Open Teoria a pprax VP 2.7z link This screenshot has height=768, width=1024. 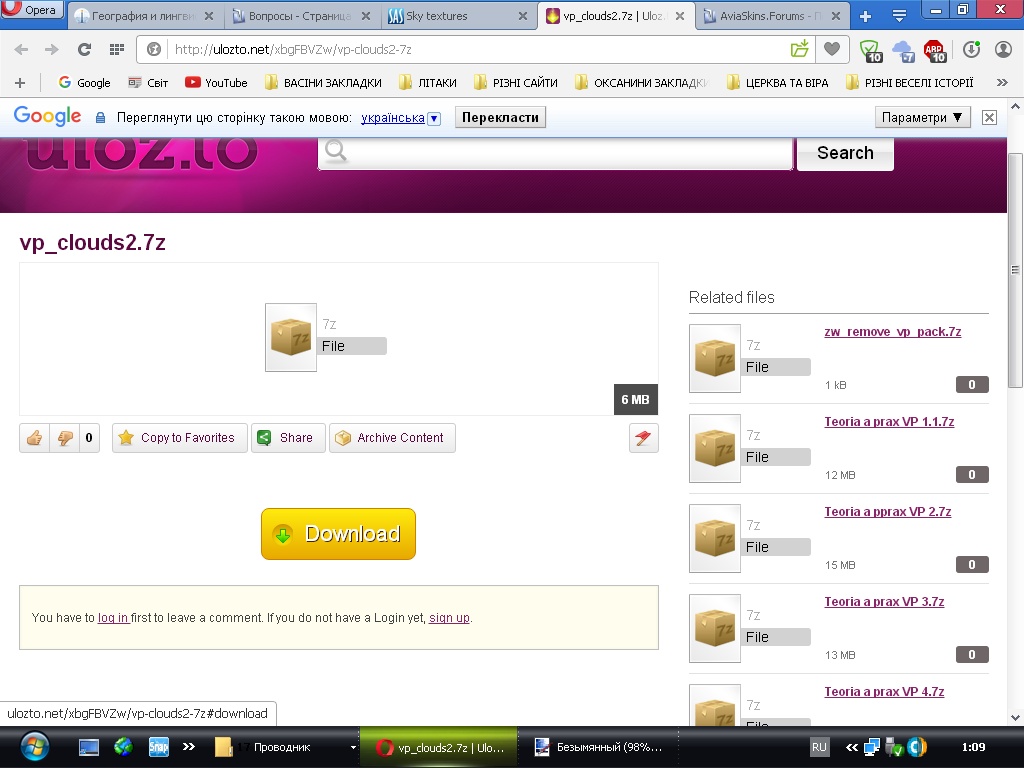click(x=888, y=512)
